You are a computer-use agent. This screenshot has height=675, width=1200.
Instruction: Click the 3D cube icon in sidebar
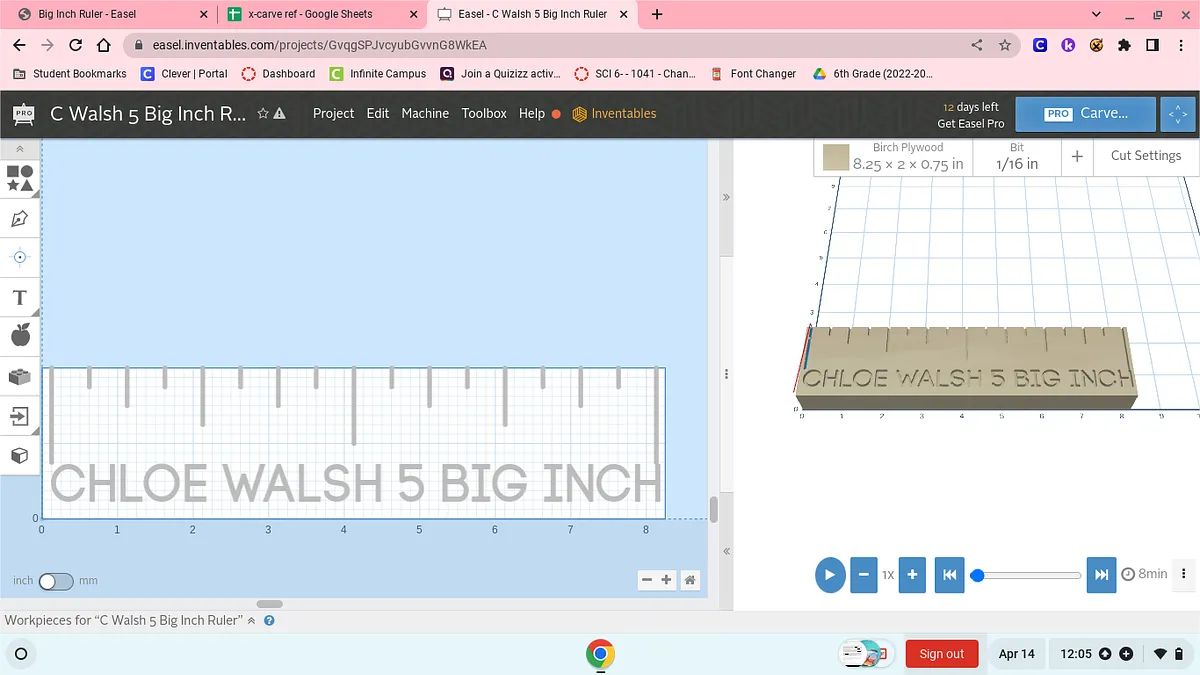coord(20,455)
